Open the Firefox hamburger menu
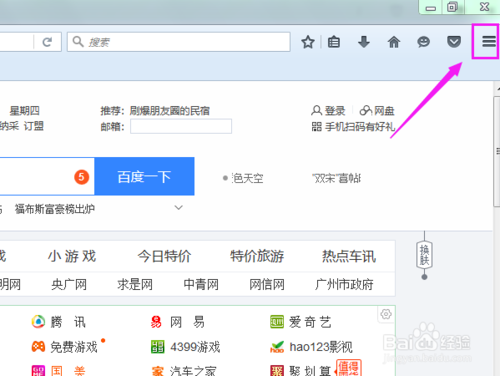This screenshot has height=376, width=500. (x=489, y=42)
